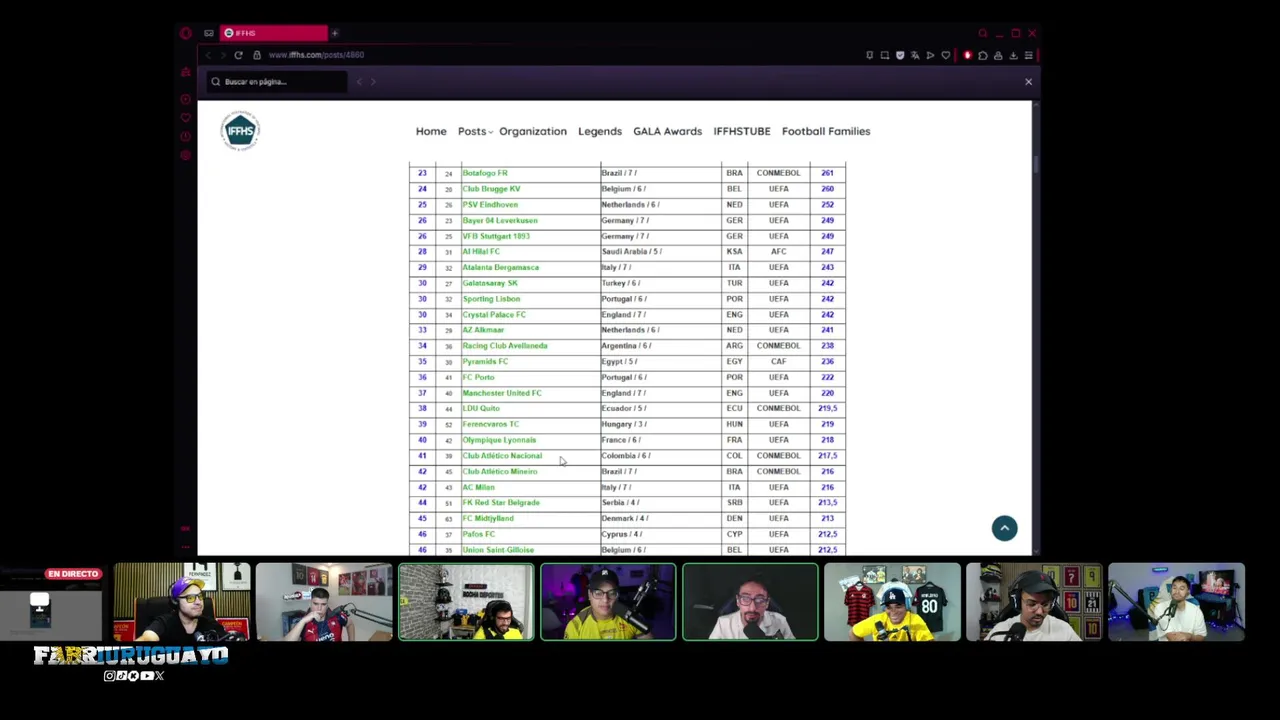Expand the Posts dropdown menu
The image size is (1280, 720).
tap(474, 131)
